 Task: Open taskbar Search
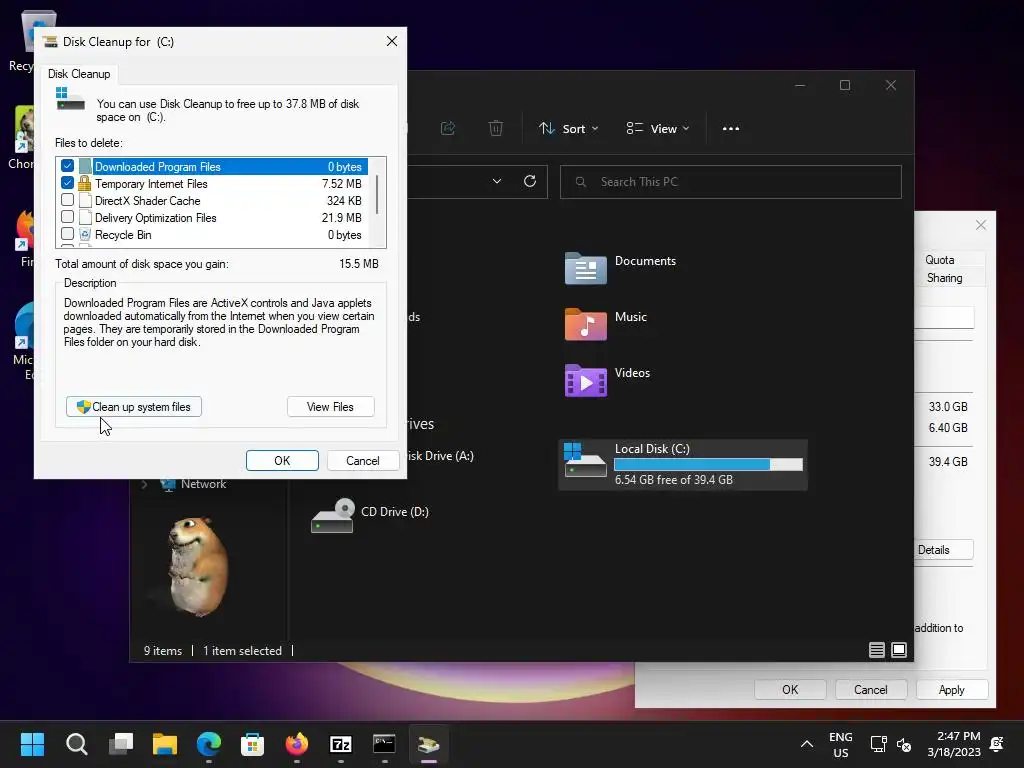pyautogui.click(x=76, y=744)
